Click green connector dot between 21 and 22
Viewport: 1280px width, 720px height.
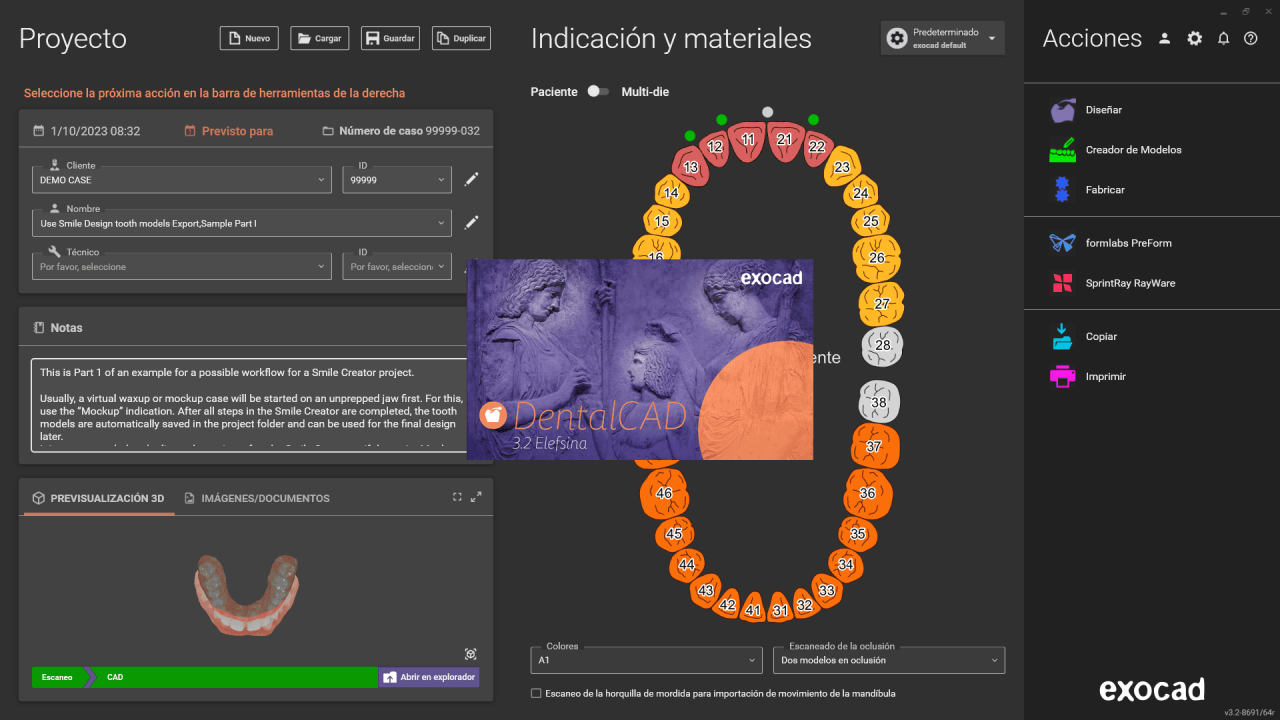[x=814, y=119]
